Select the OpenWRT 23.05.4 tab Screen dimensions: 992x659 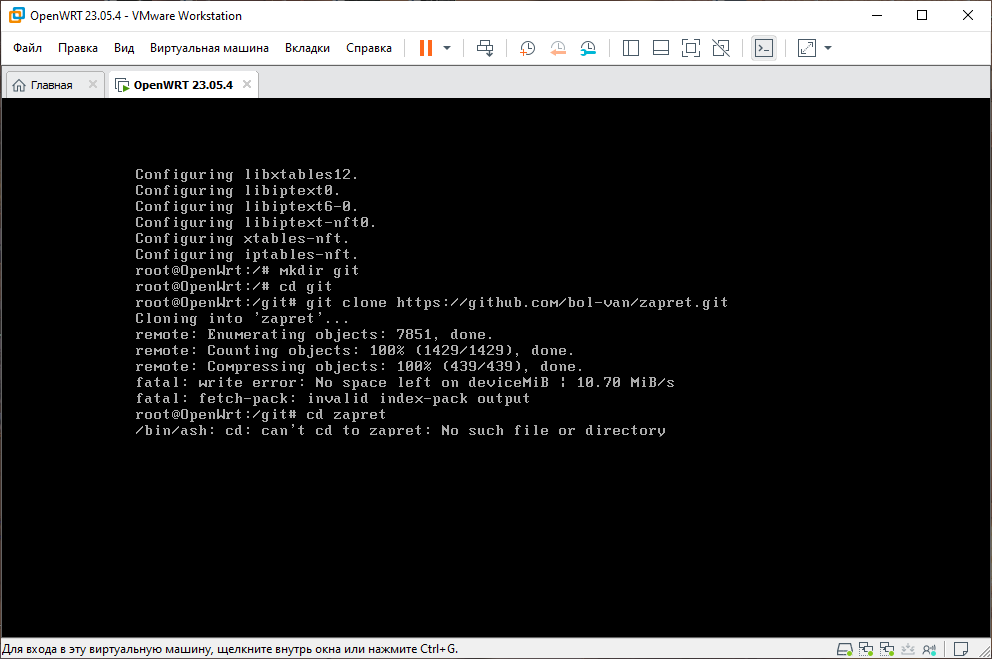point(183,85)
